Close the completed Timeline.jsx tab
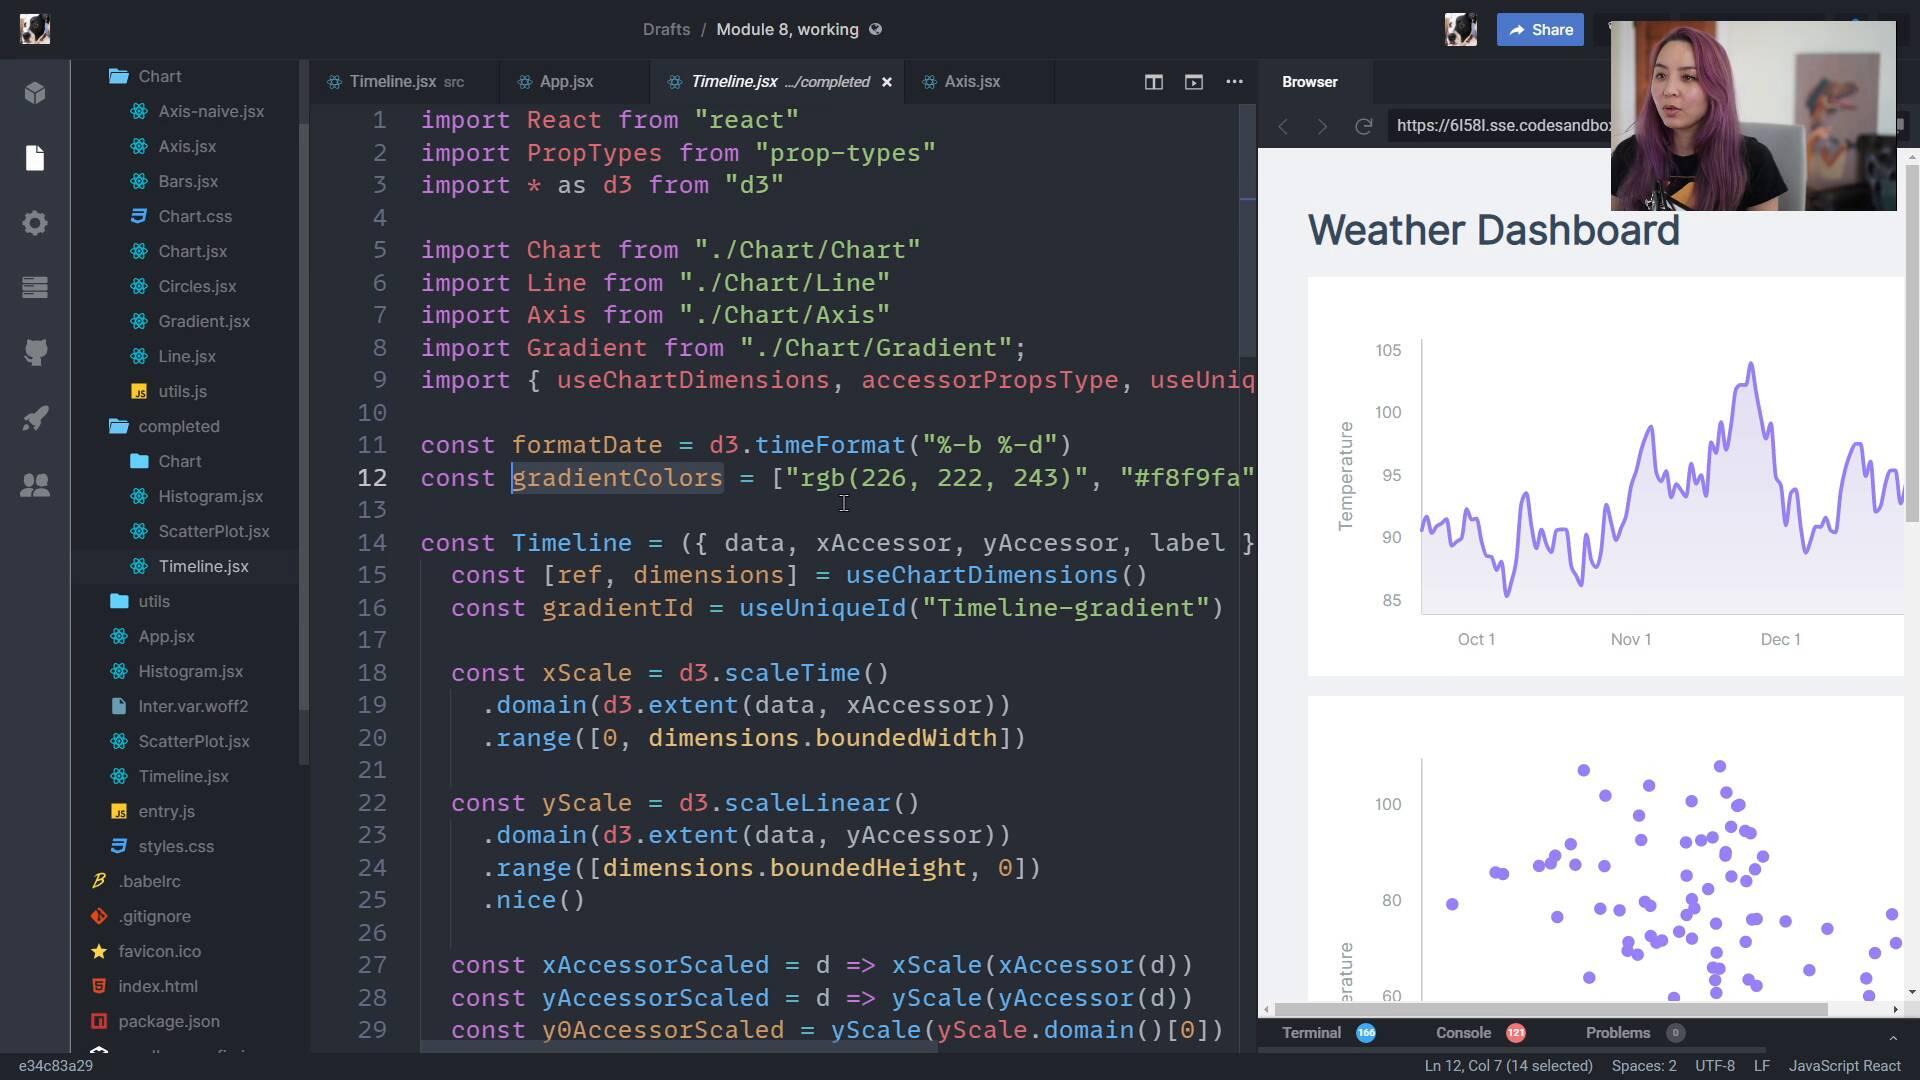The height and width of the screenshot is (1080, 1920). click(x=886, y=82)
